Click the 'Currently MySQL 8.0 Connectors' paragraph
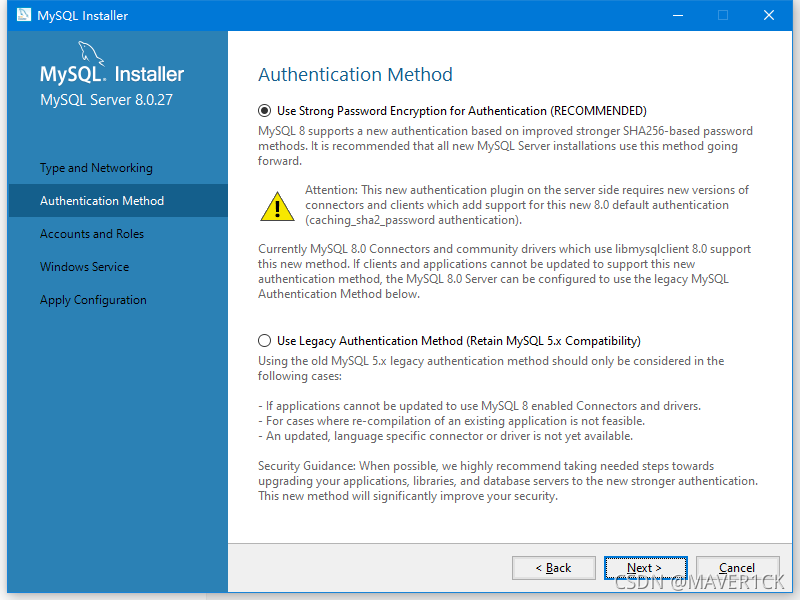 click(504, 271)
